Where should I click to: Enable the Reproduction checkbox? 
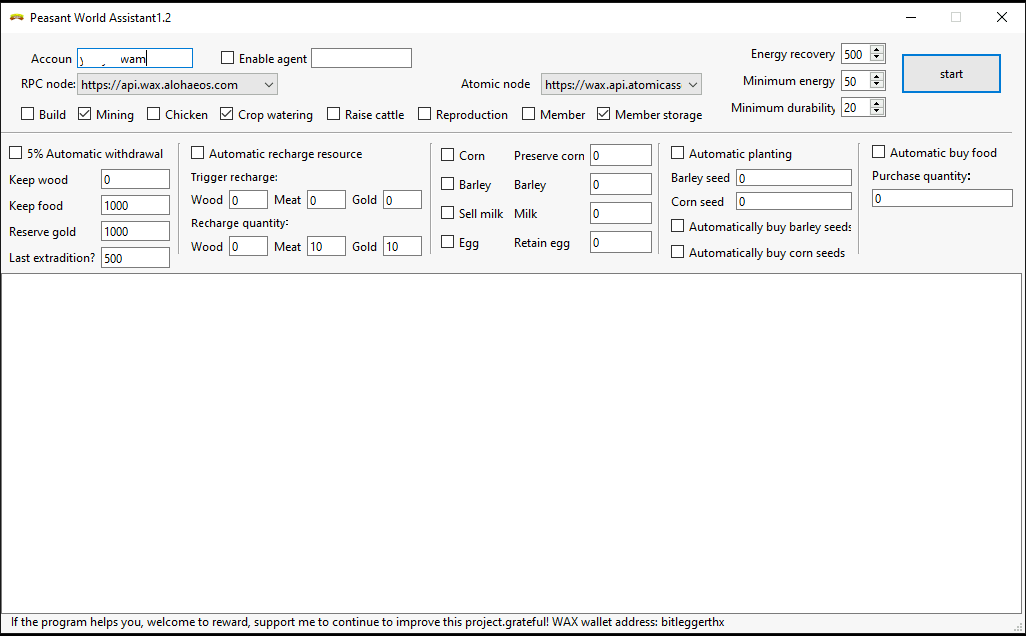pyautogui.click(x=425, y=114)
